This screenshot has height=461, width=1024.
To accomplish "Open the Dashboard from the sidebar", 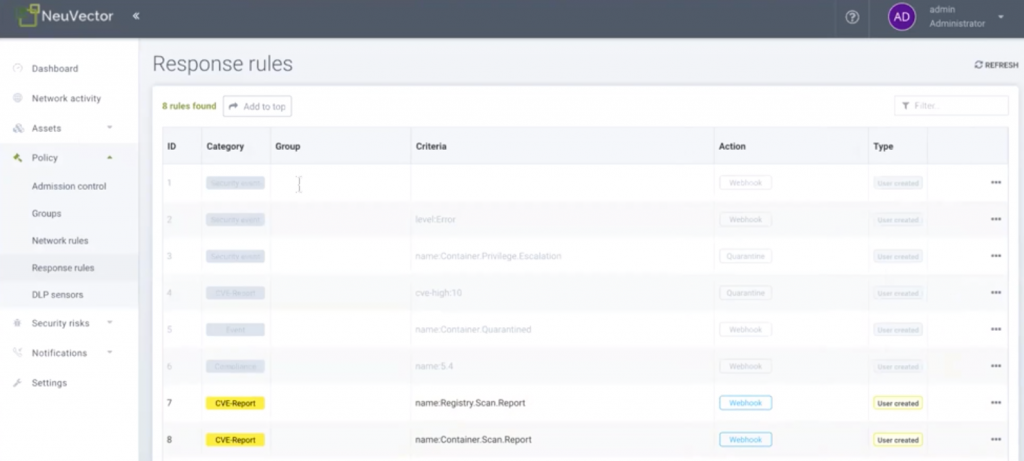I will [54, 69].
